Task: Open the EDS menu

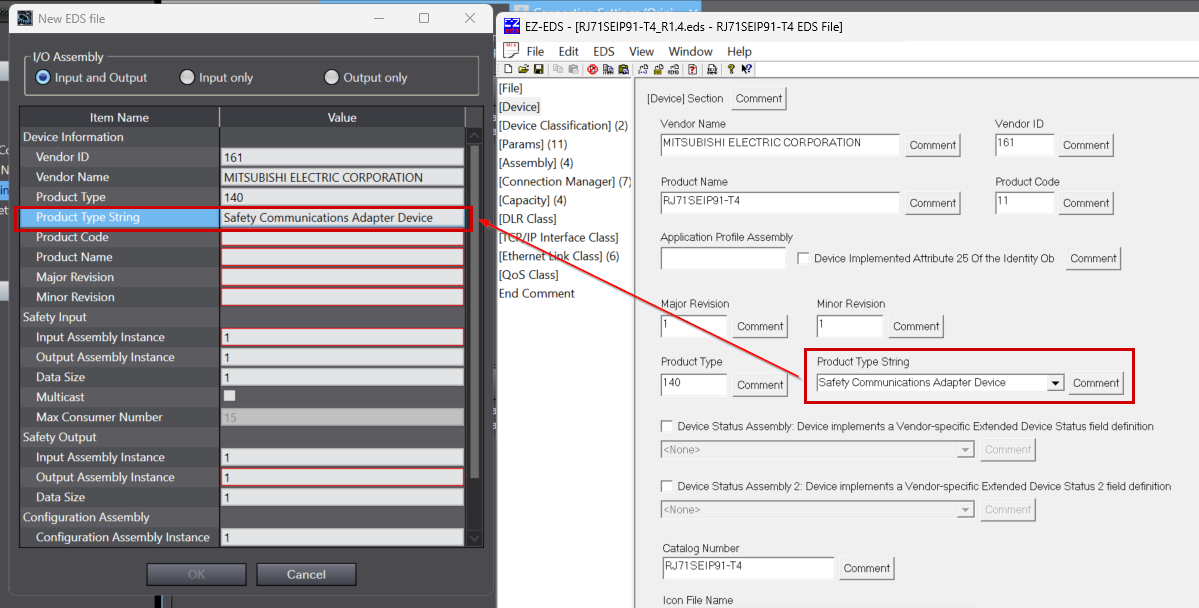Action: (x=603, y=51)
